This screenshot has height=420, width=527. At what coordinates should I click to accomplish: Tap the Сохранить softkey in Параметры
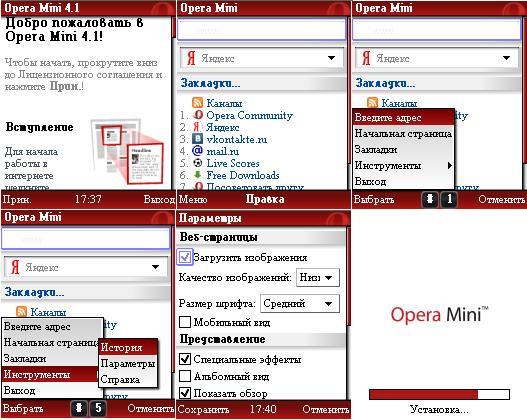coord(203,409)
